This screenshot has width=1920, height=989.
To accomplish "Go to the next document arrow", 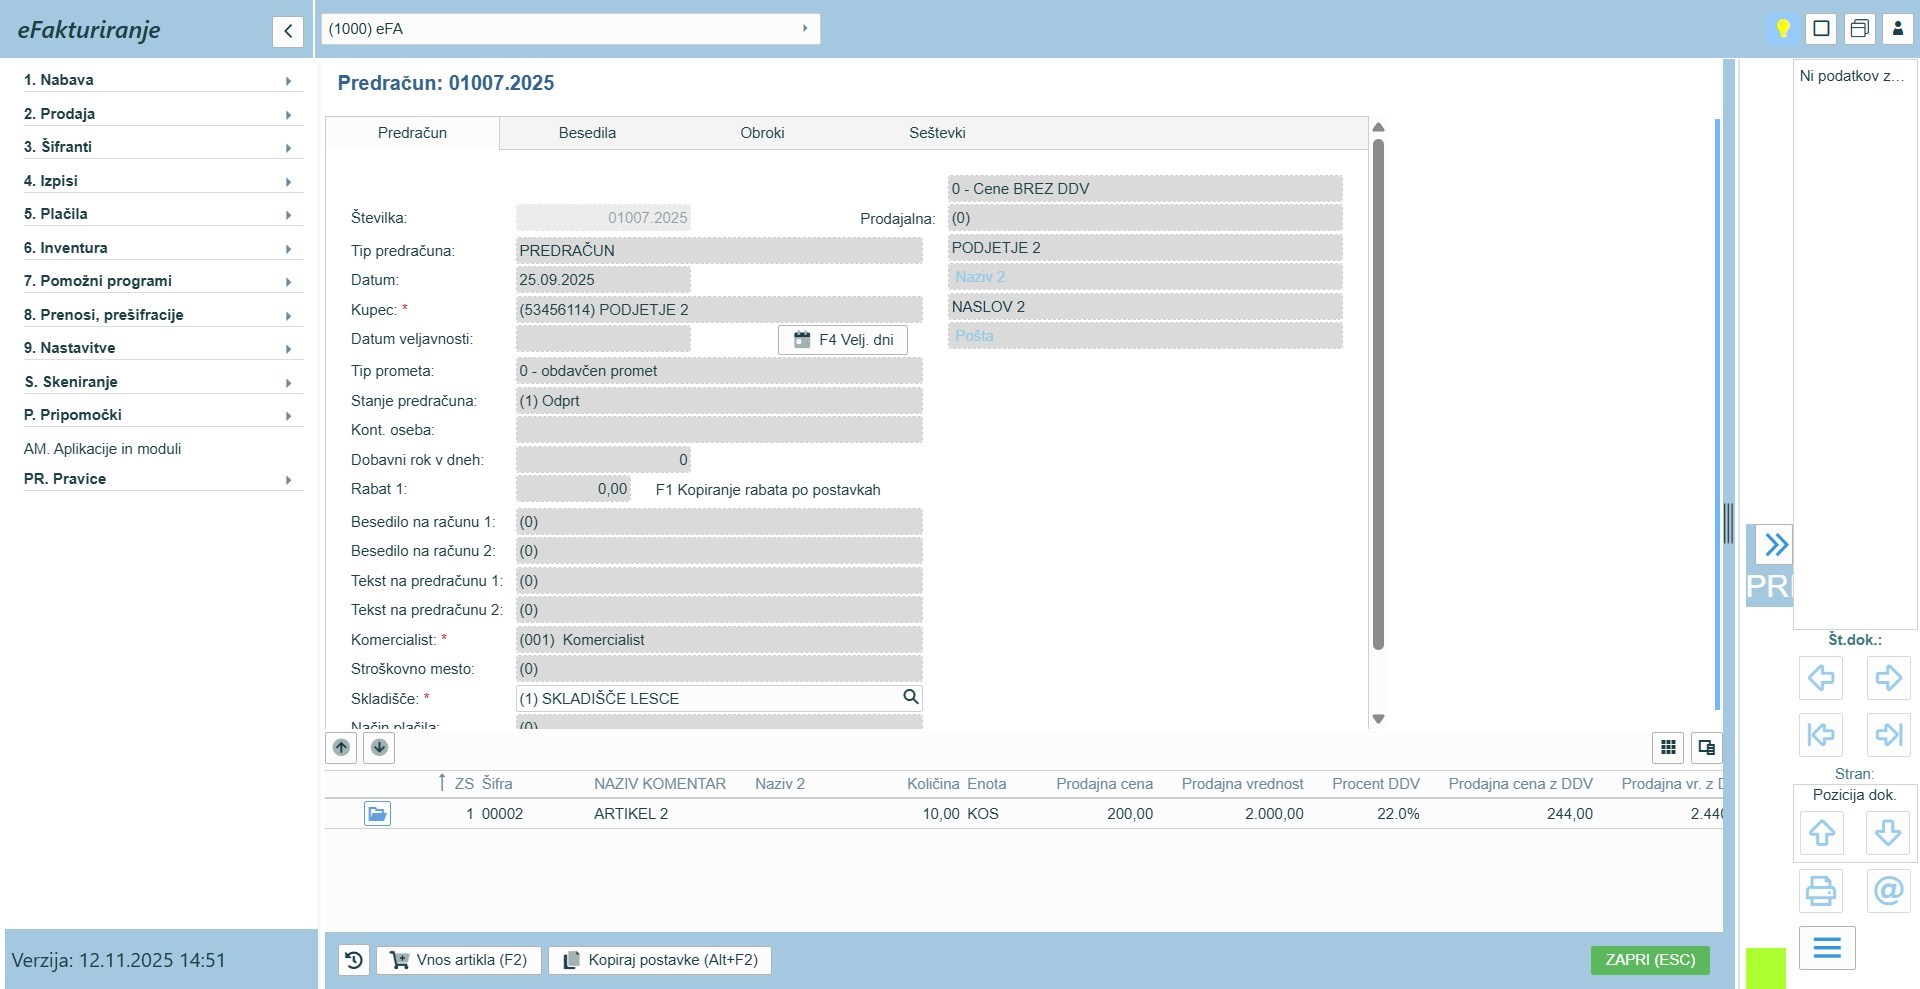I will pyautogui.click(x=1888, y=678).
